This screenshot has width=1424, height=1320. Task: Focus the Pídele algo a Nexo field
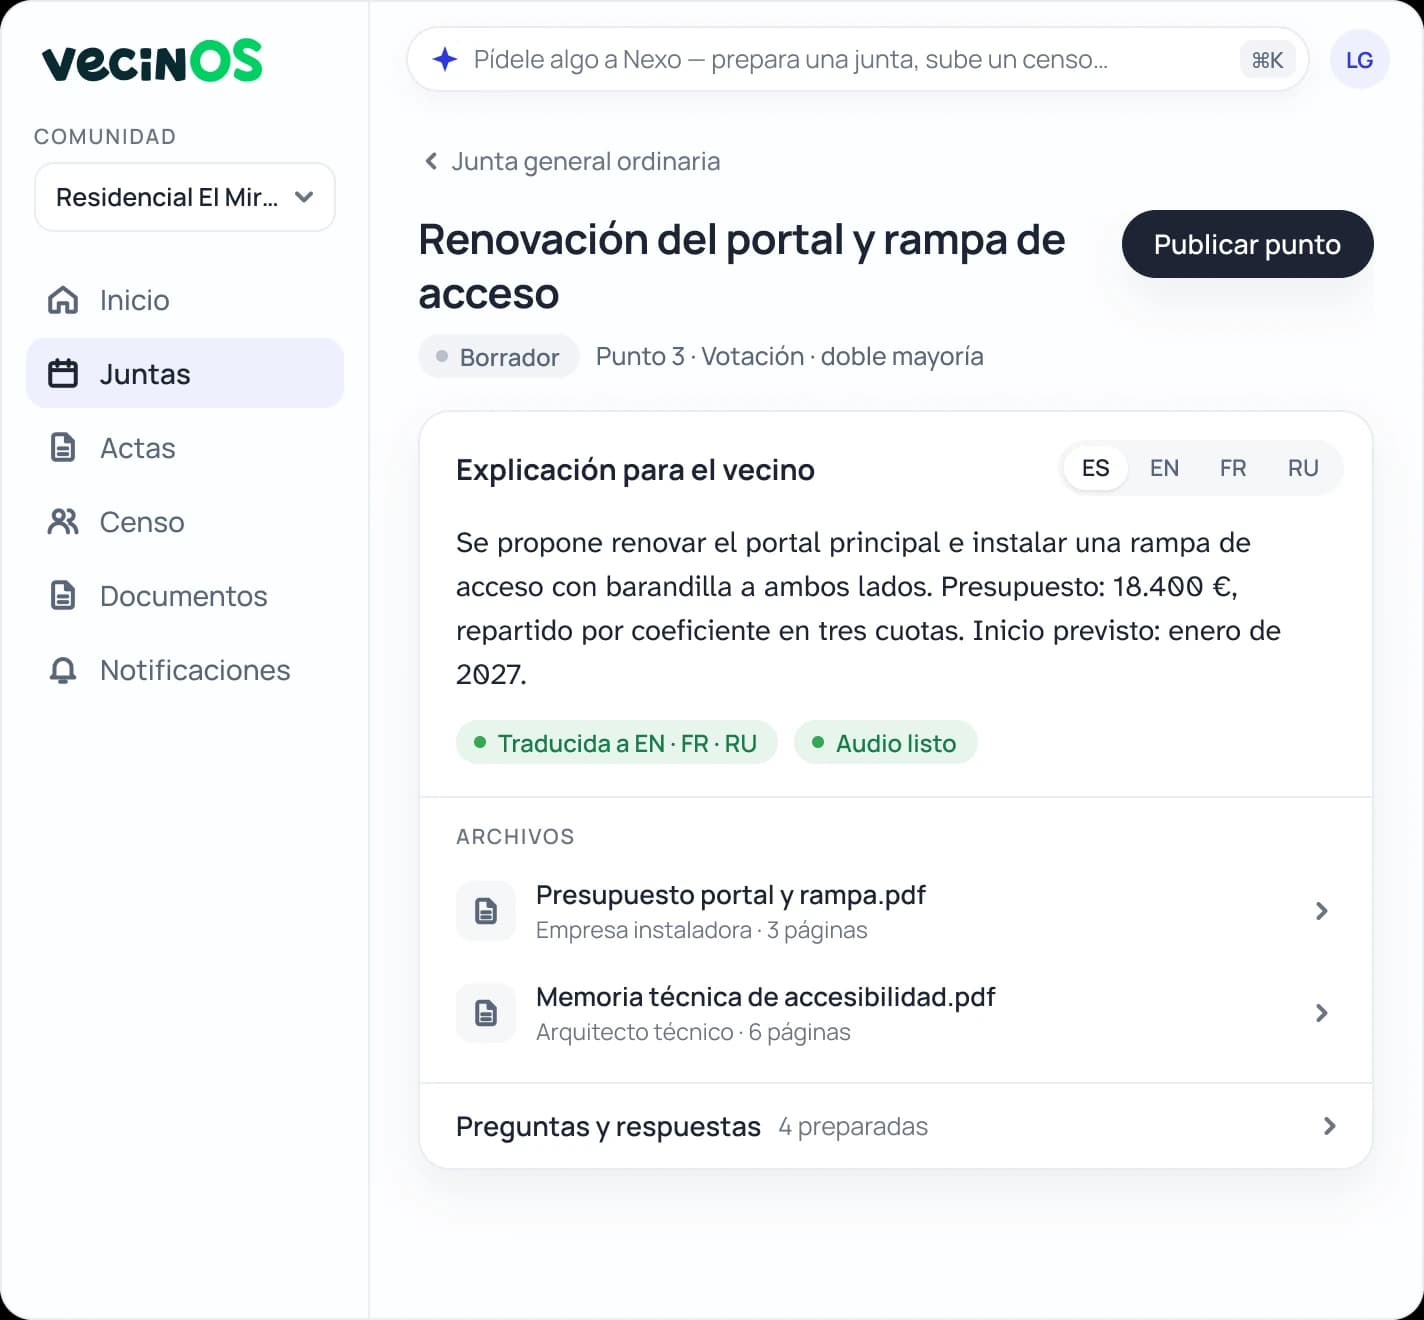(x=858, y=59)
